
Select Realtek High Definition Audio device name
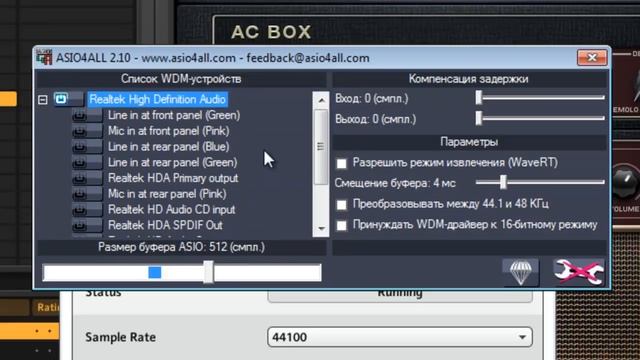(x=158, y=99)
